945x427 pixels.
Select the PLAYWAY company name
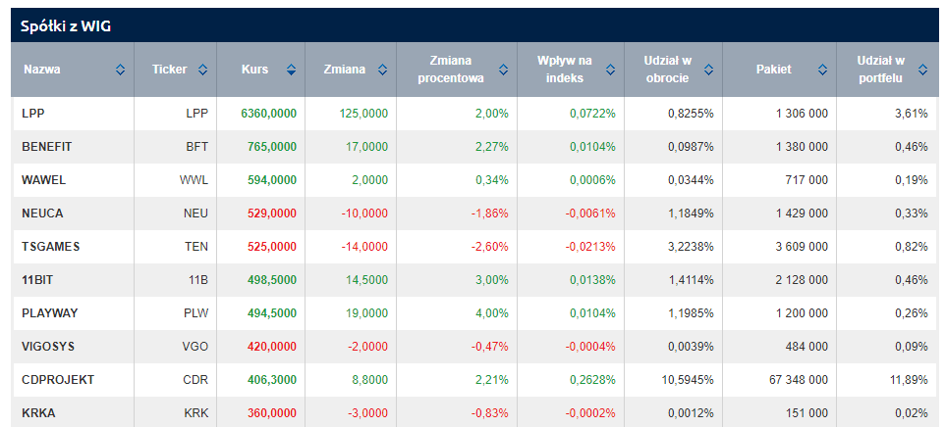click(49, 313)
